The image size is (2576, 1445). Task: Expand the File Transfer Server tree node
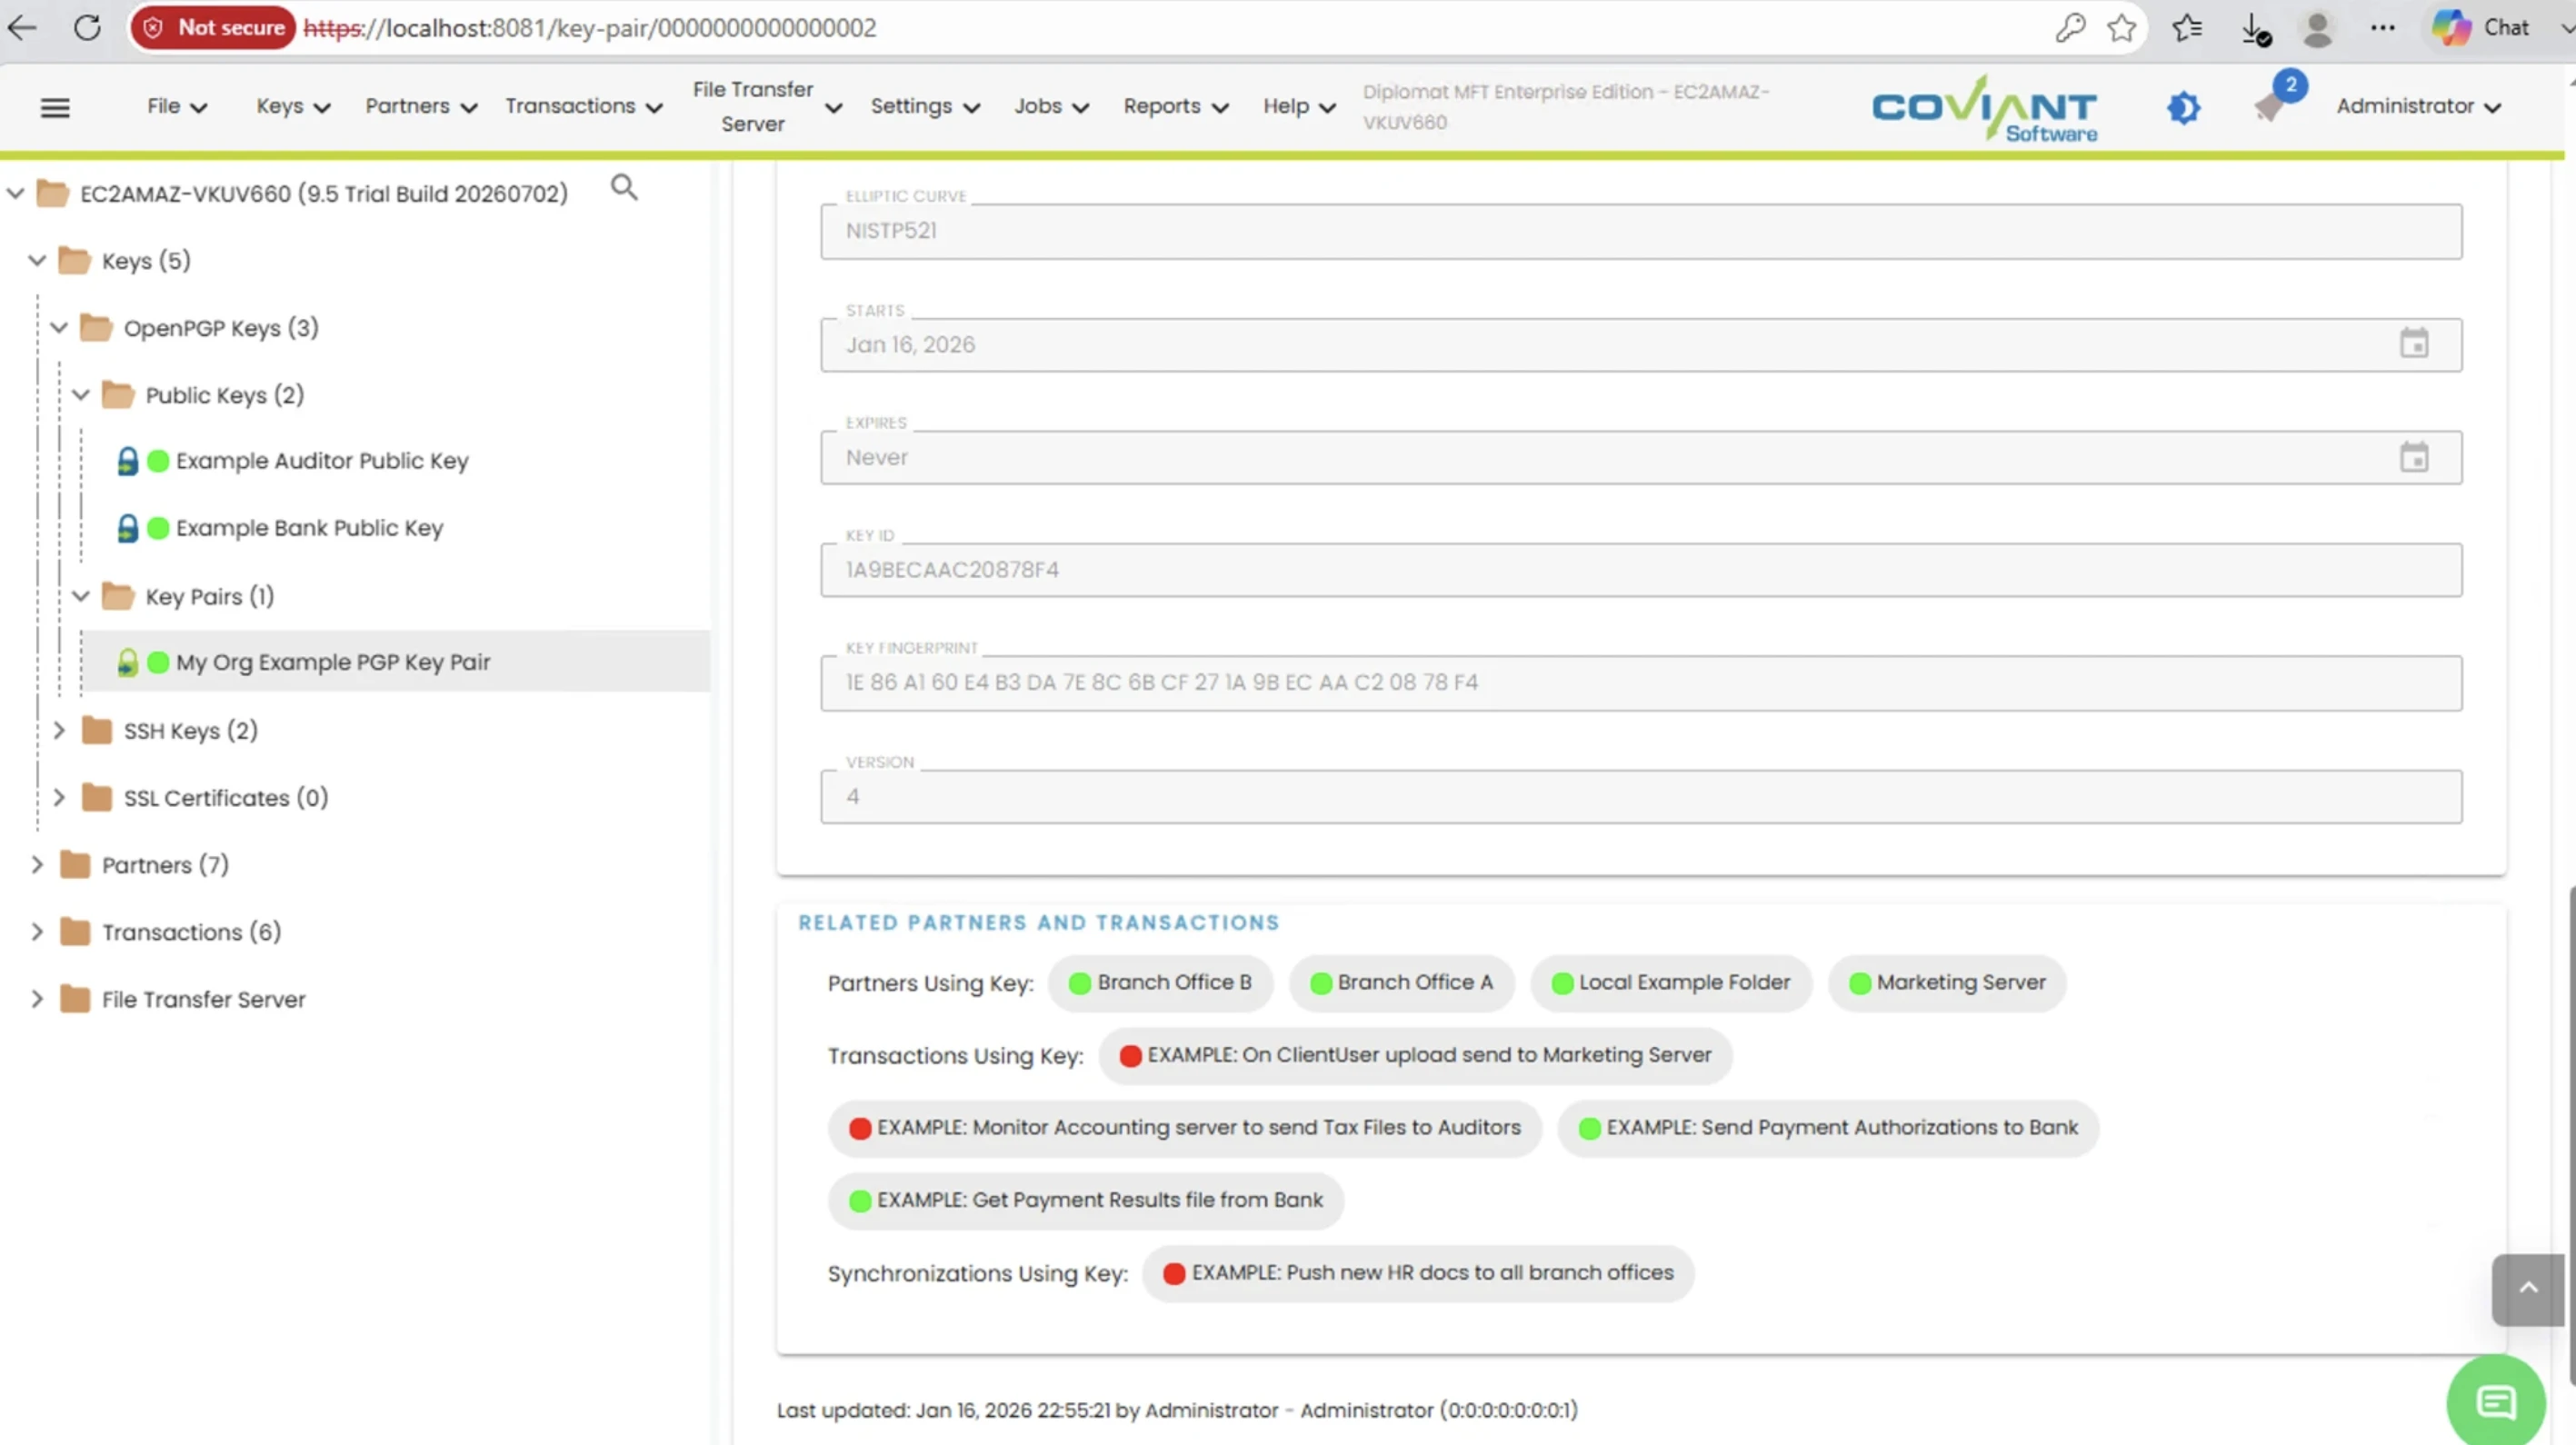coord(38,999)
